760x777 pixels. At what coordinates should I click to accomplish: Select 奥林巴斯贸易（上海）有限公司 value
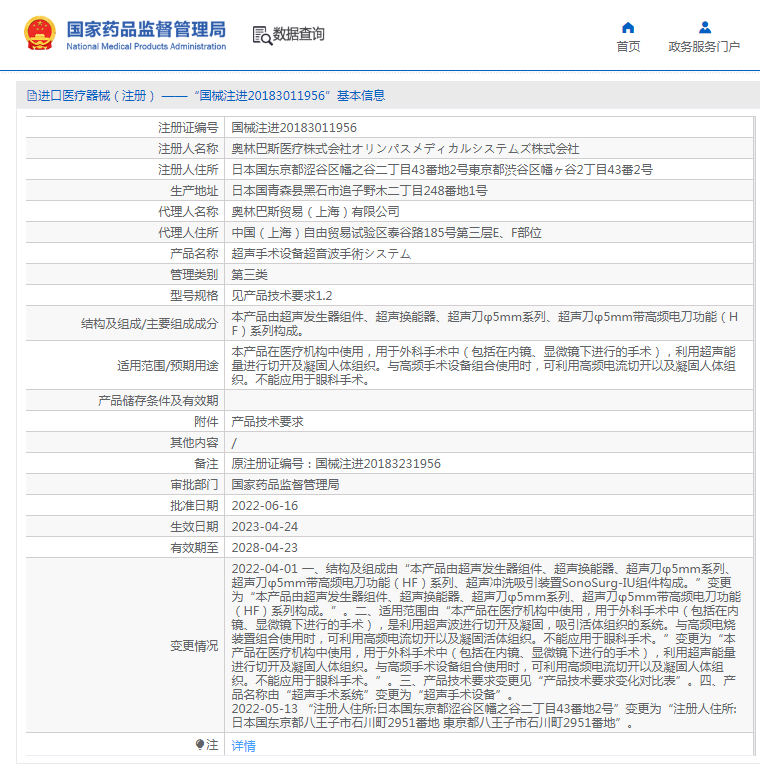(315, 212)
